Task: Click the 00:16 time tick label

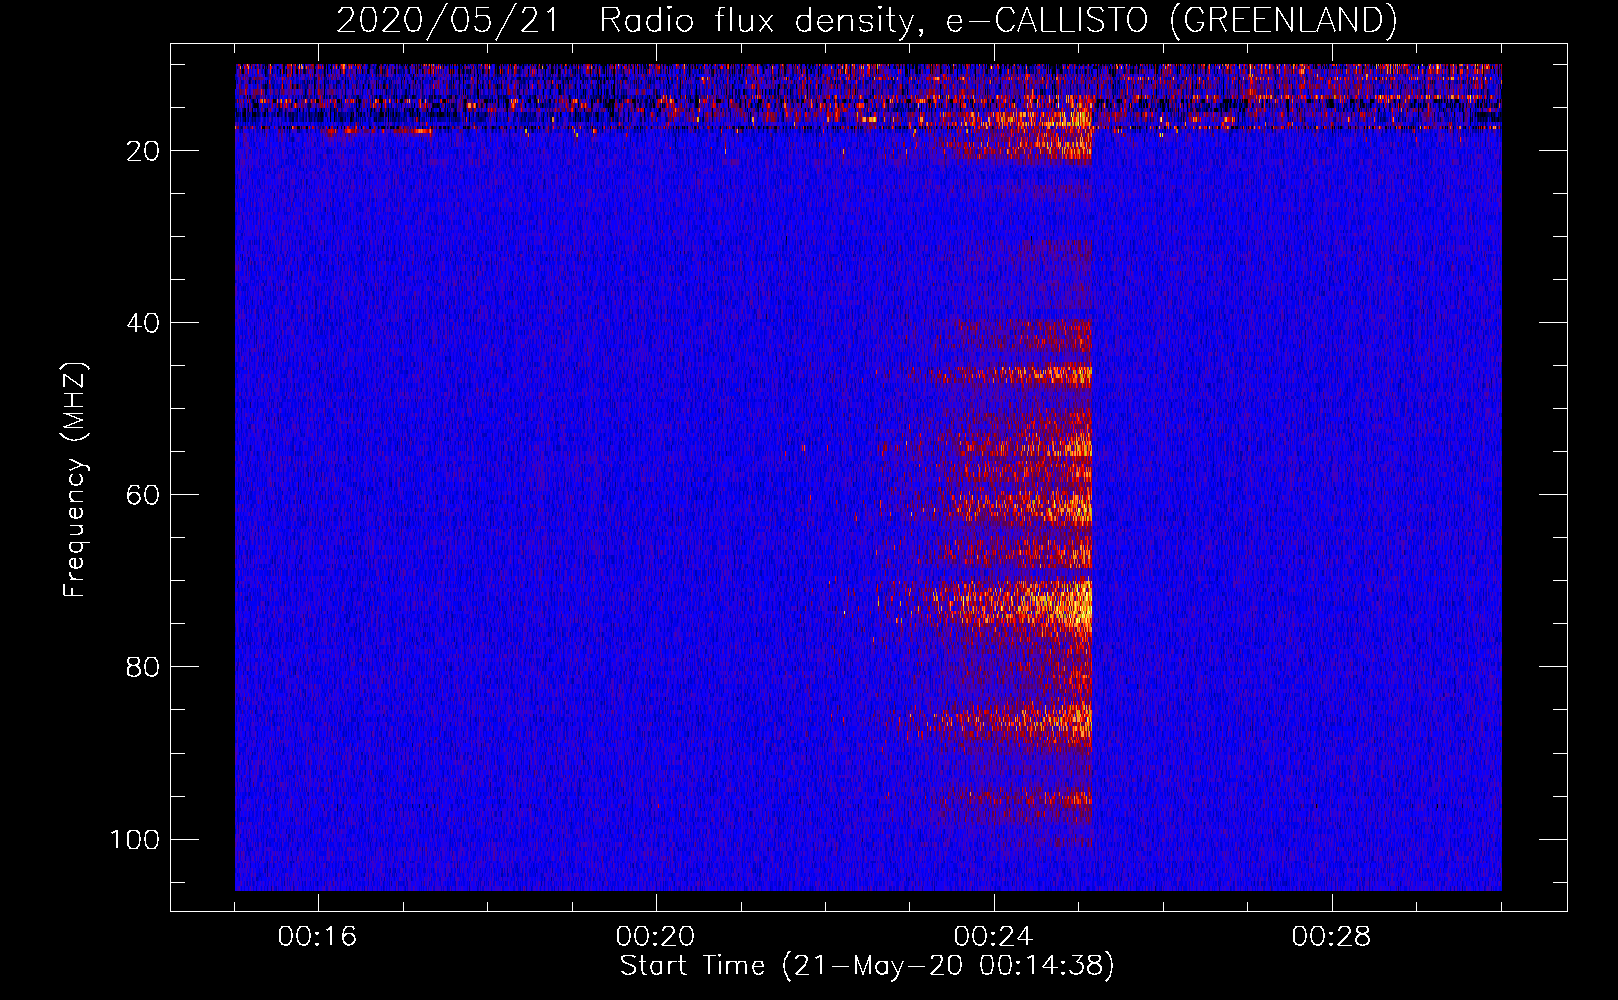Action: click(x=317, y=937)
